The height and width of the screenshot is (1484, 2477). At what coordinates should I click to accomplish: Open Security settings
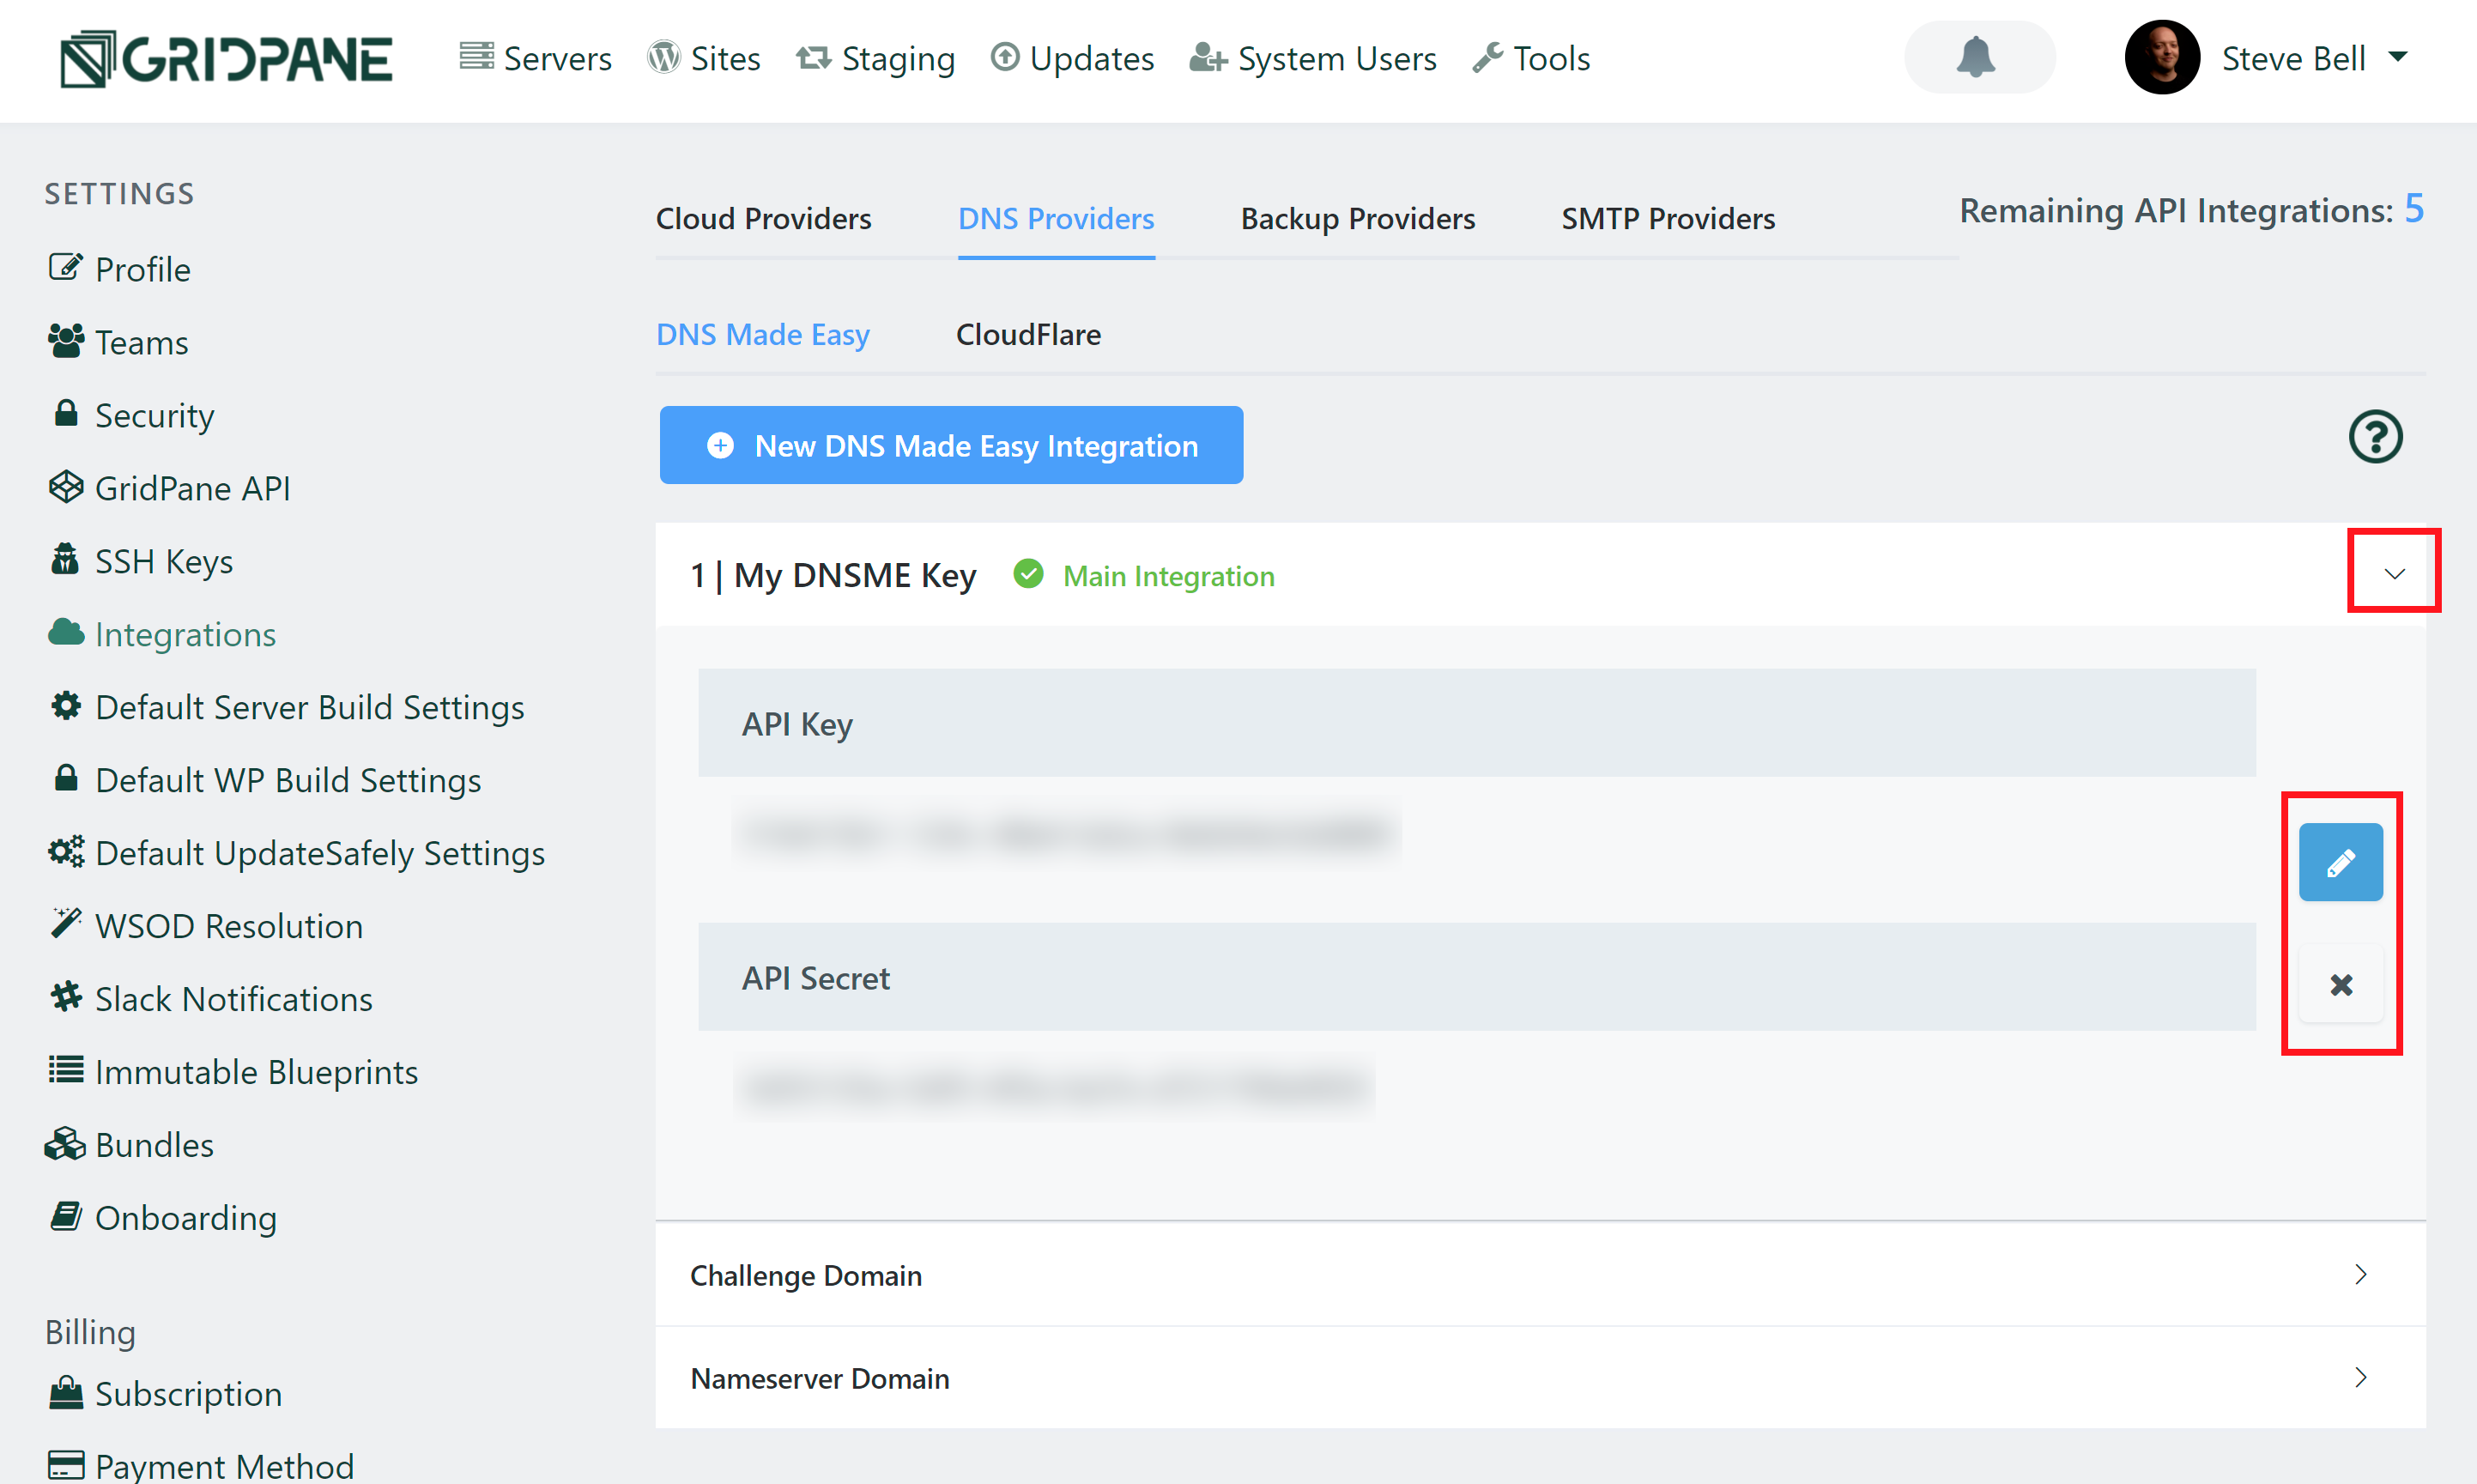point(132,415)
